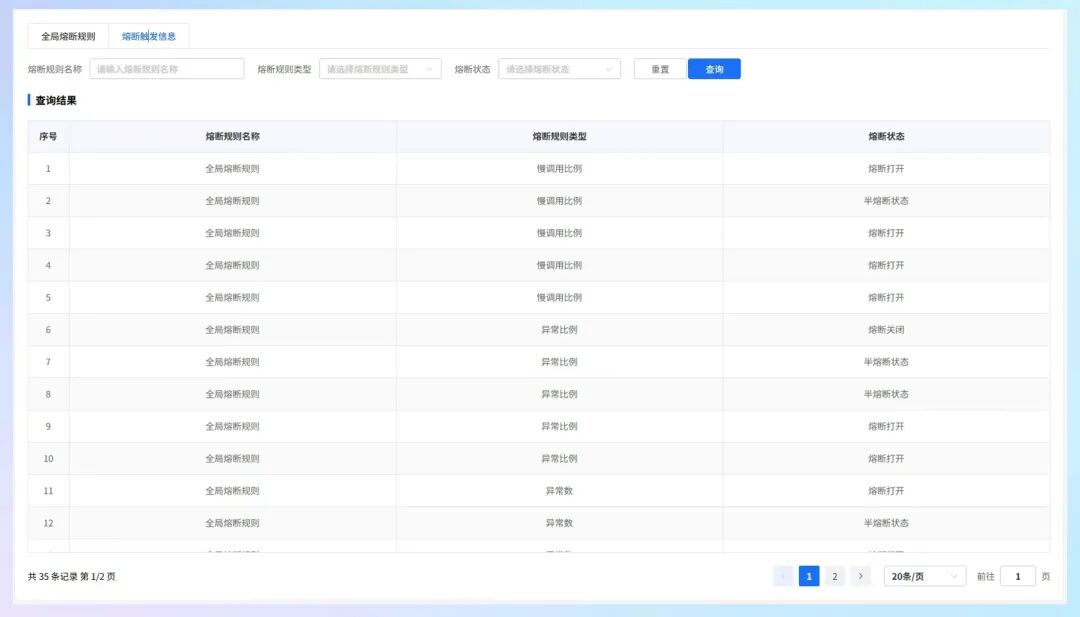Click the next page arrow
Viewport: 1080px width, 617px height.
click(x=860, y=576)
